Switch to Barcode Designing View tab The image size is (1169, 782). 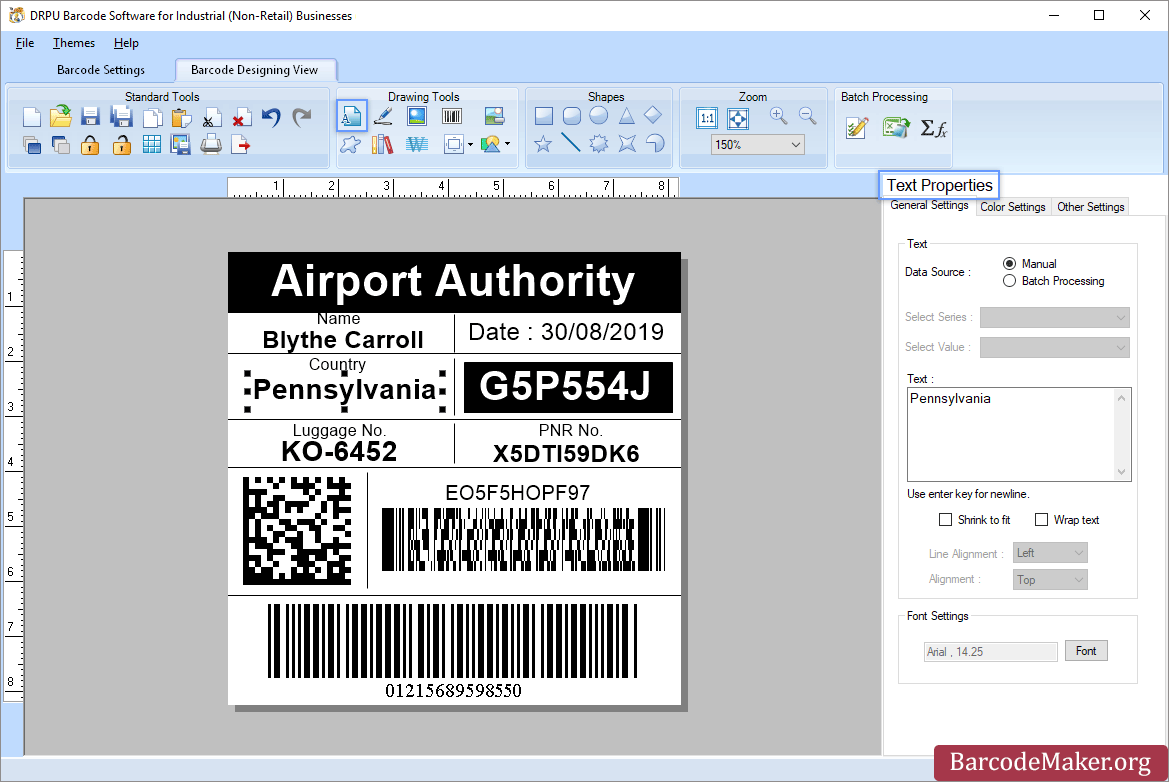tap(254, 70)
